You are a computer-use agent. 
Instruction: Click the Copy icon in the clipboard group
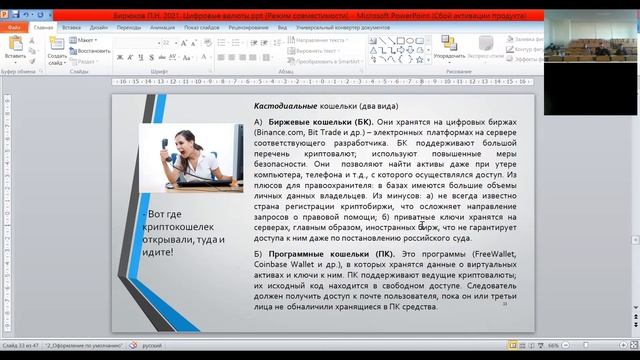[32, 51]
